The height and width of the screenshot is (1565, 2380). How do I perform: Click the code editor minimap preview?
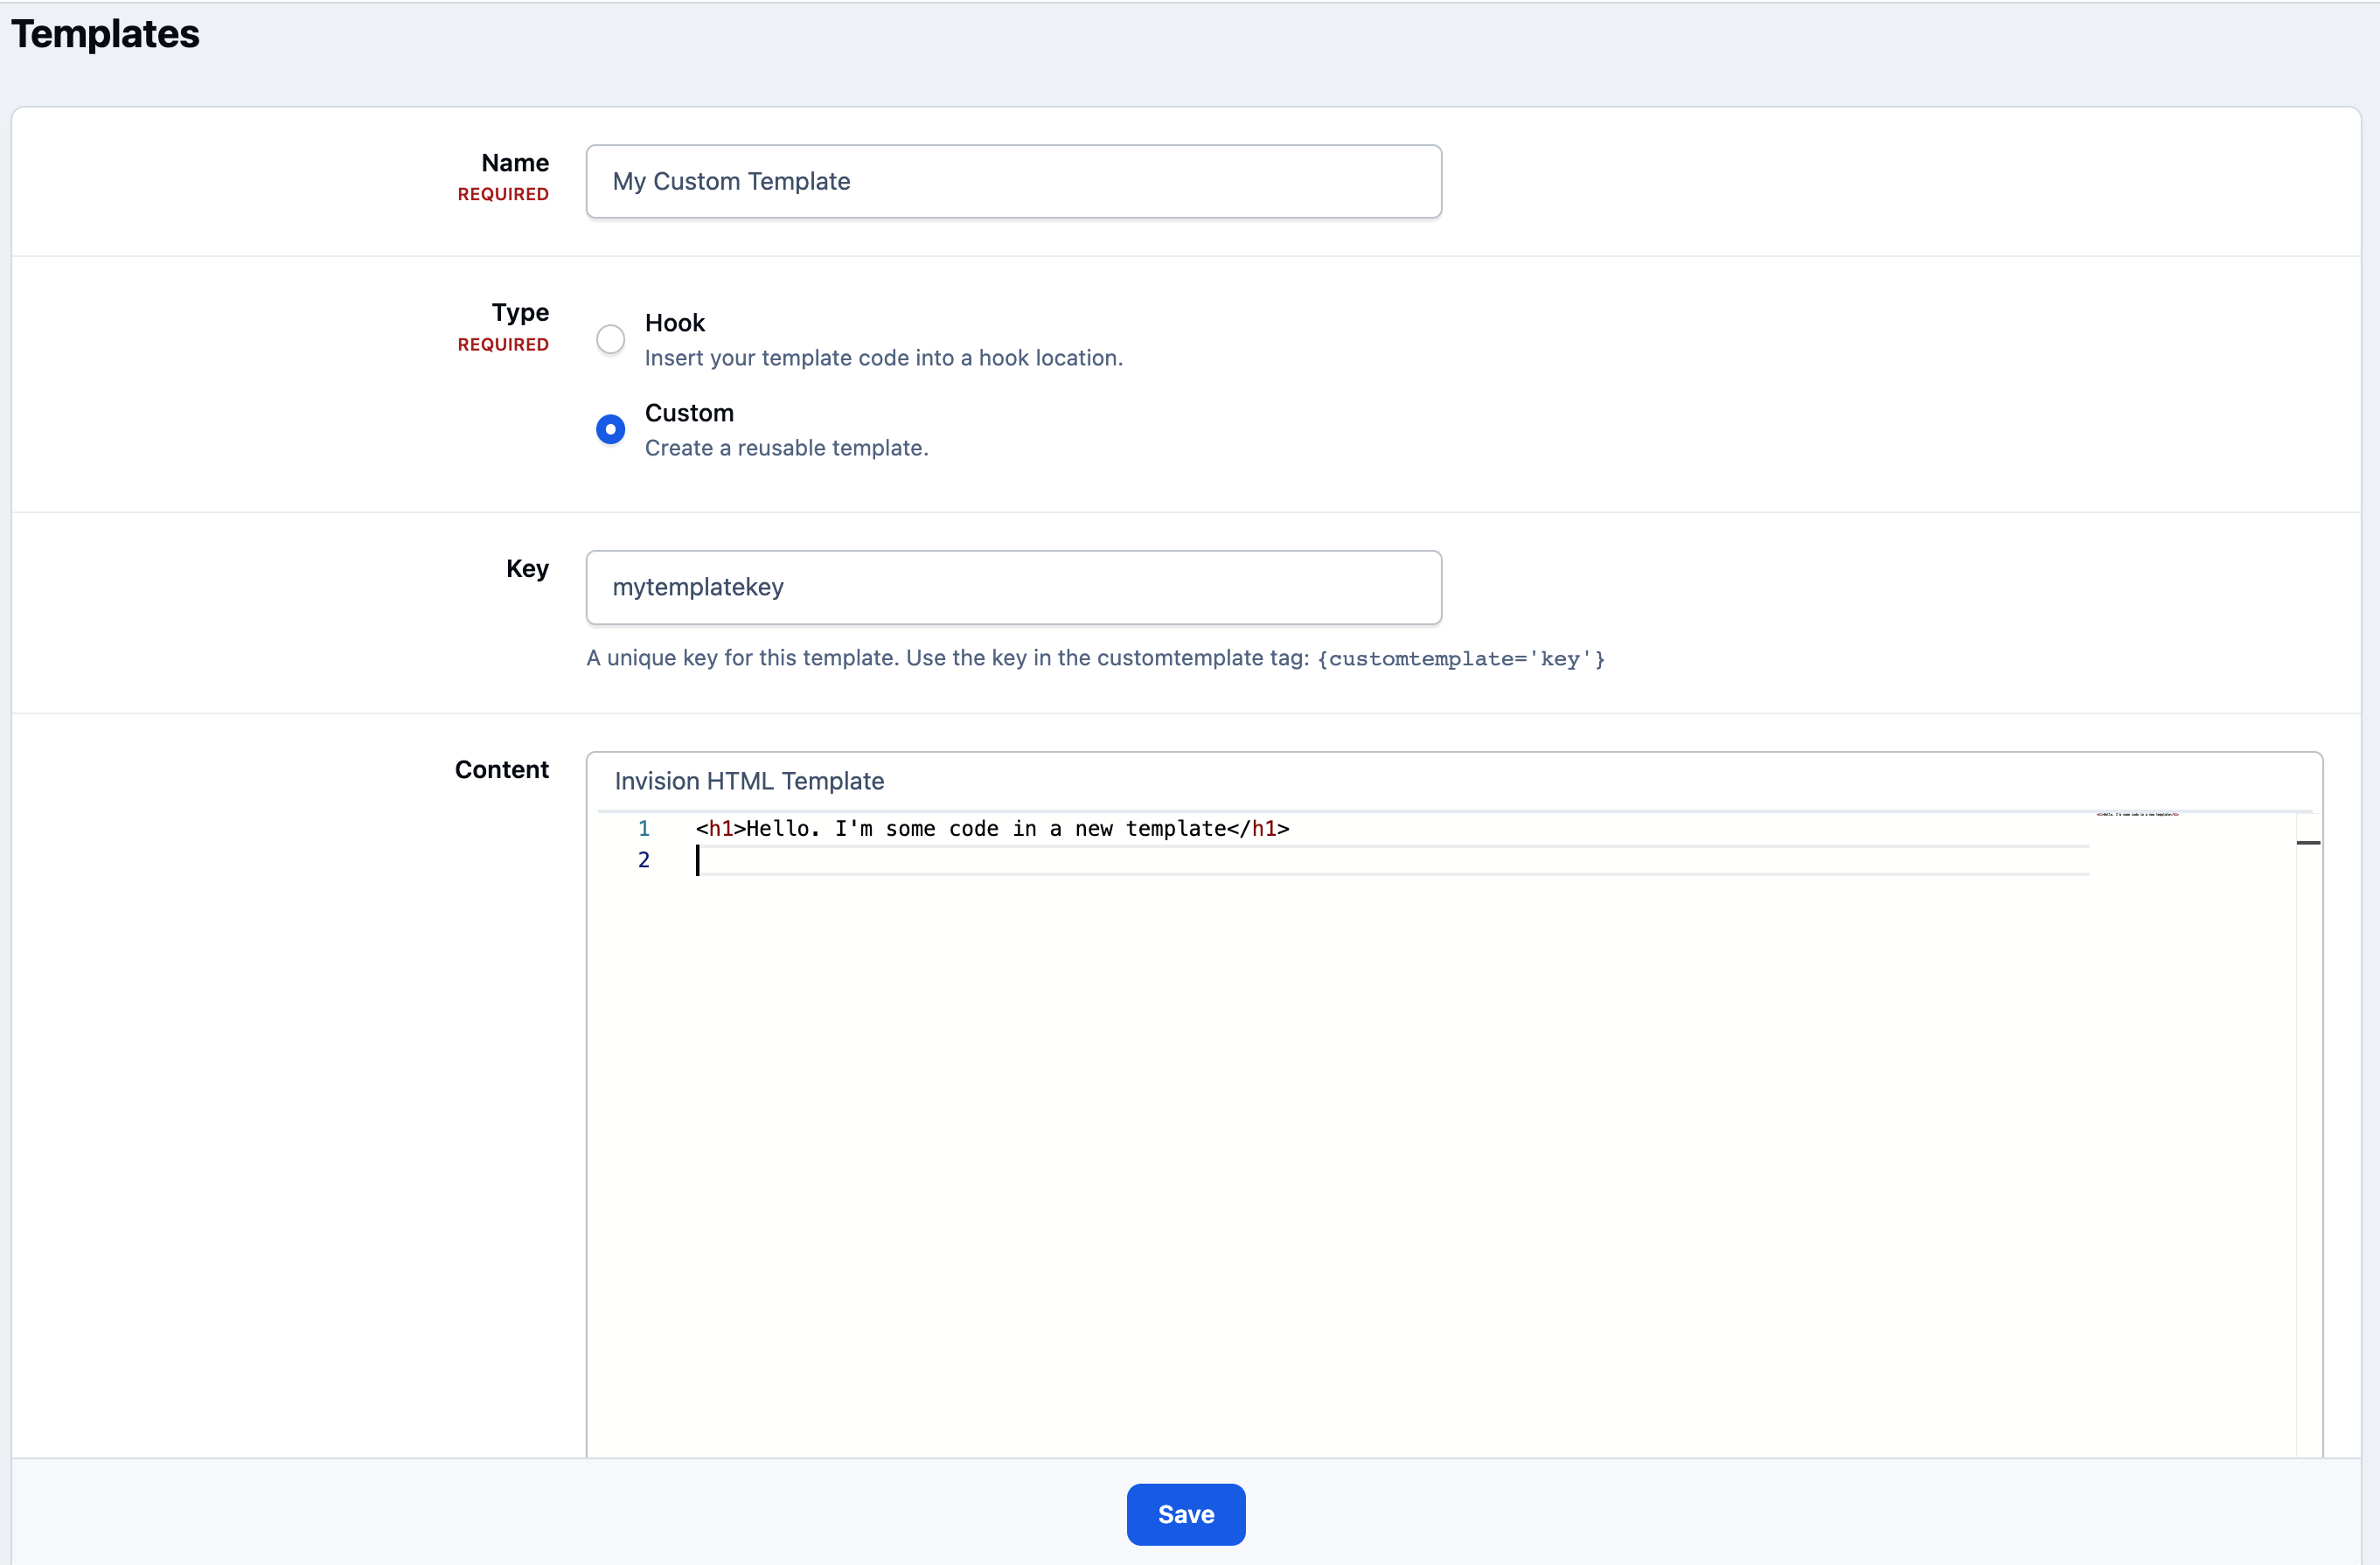click(x=2137, y=815)
